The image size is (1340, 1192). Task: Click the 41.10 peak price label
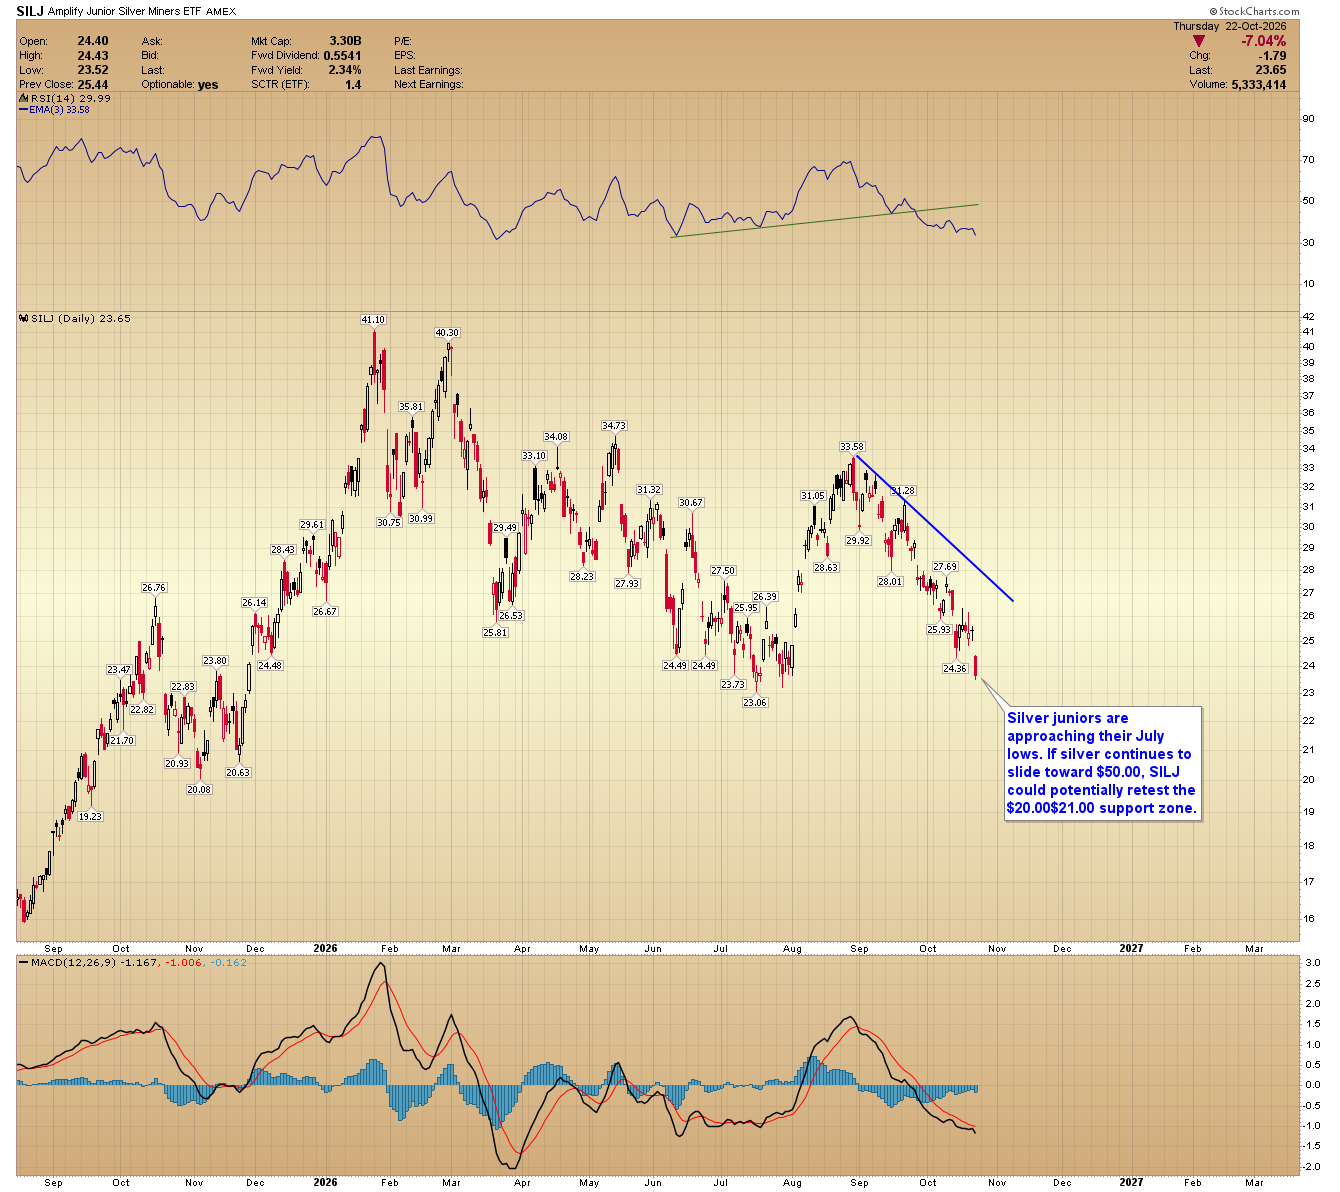[373, 320]
